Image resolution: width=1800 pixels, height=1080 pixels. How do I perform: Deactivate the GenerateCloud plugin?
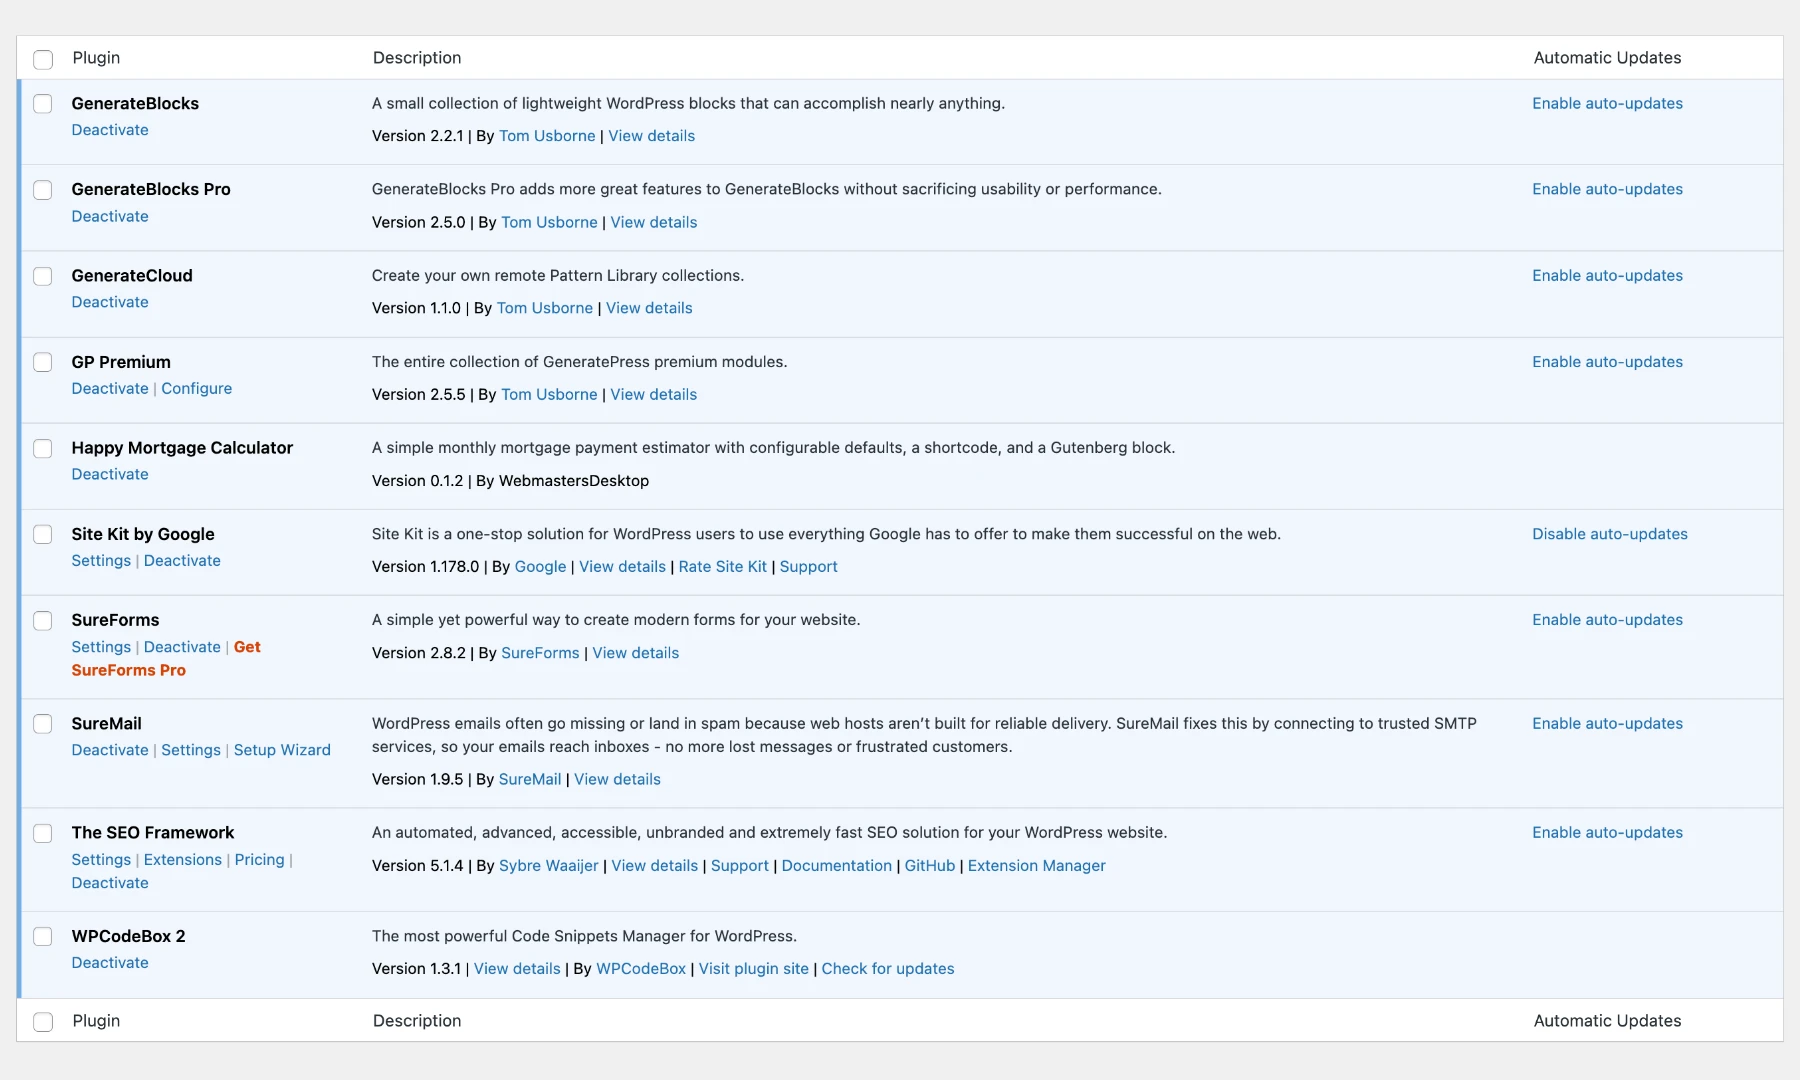point(110,302)
